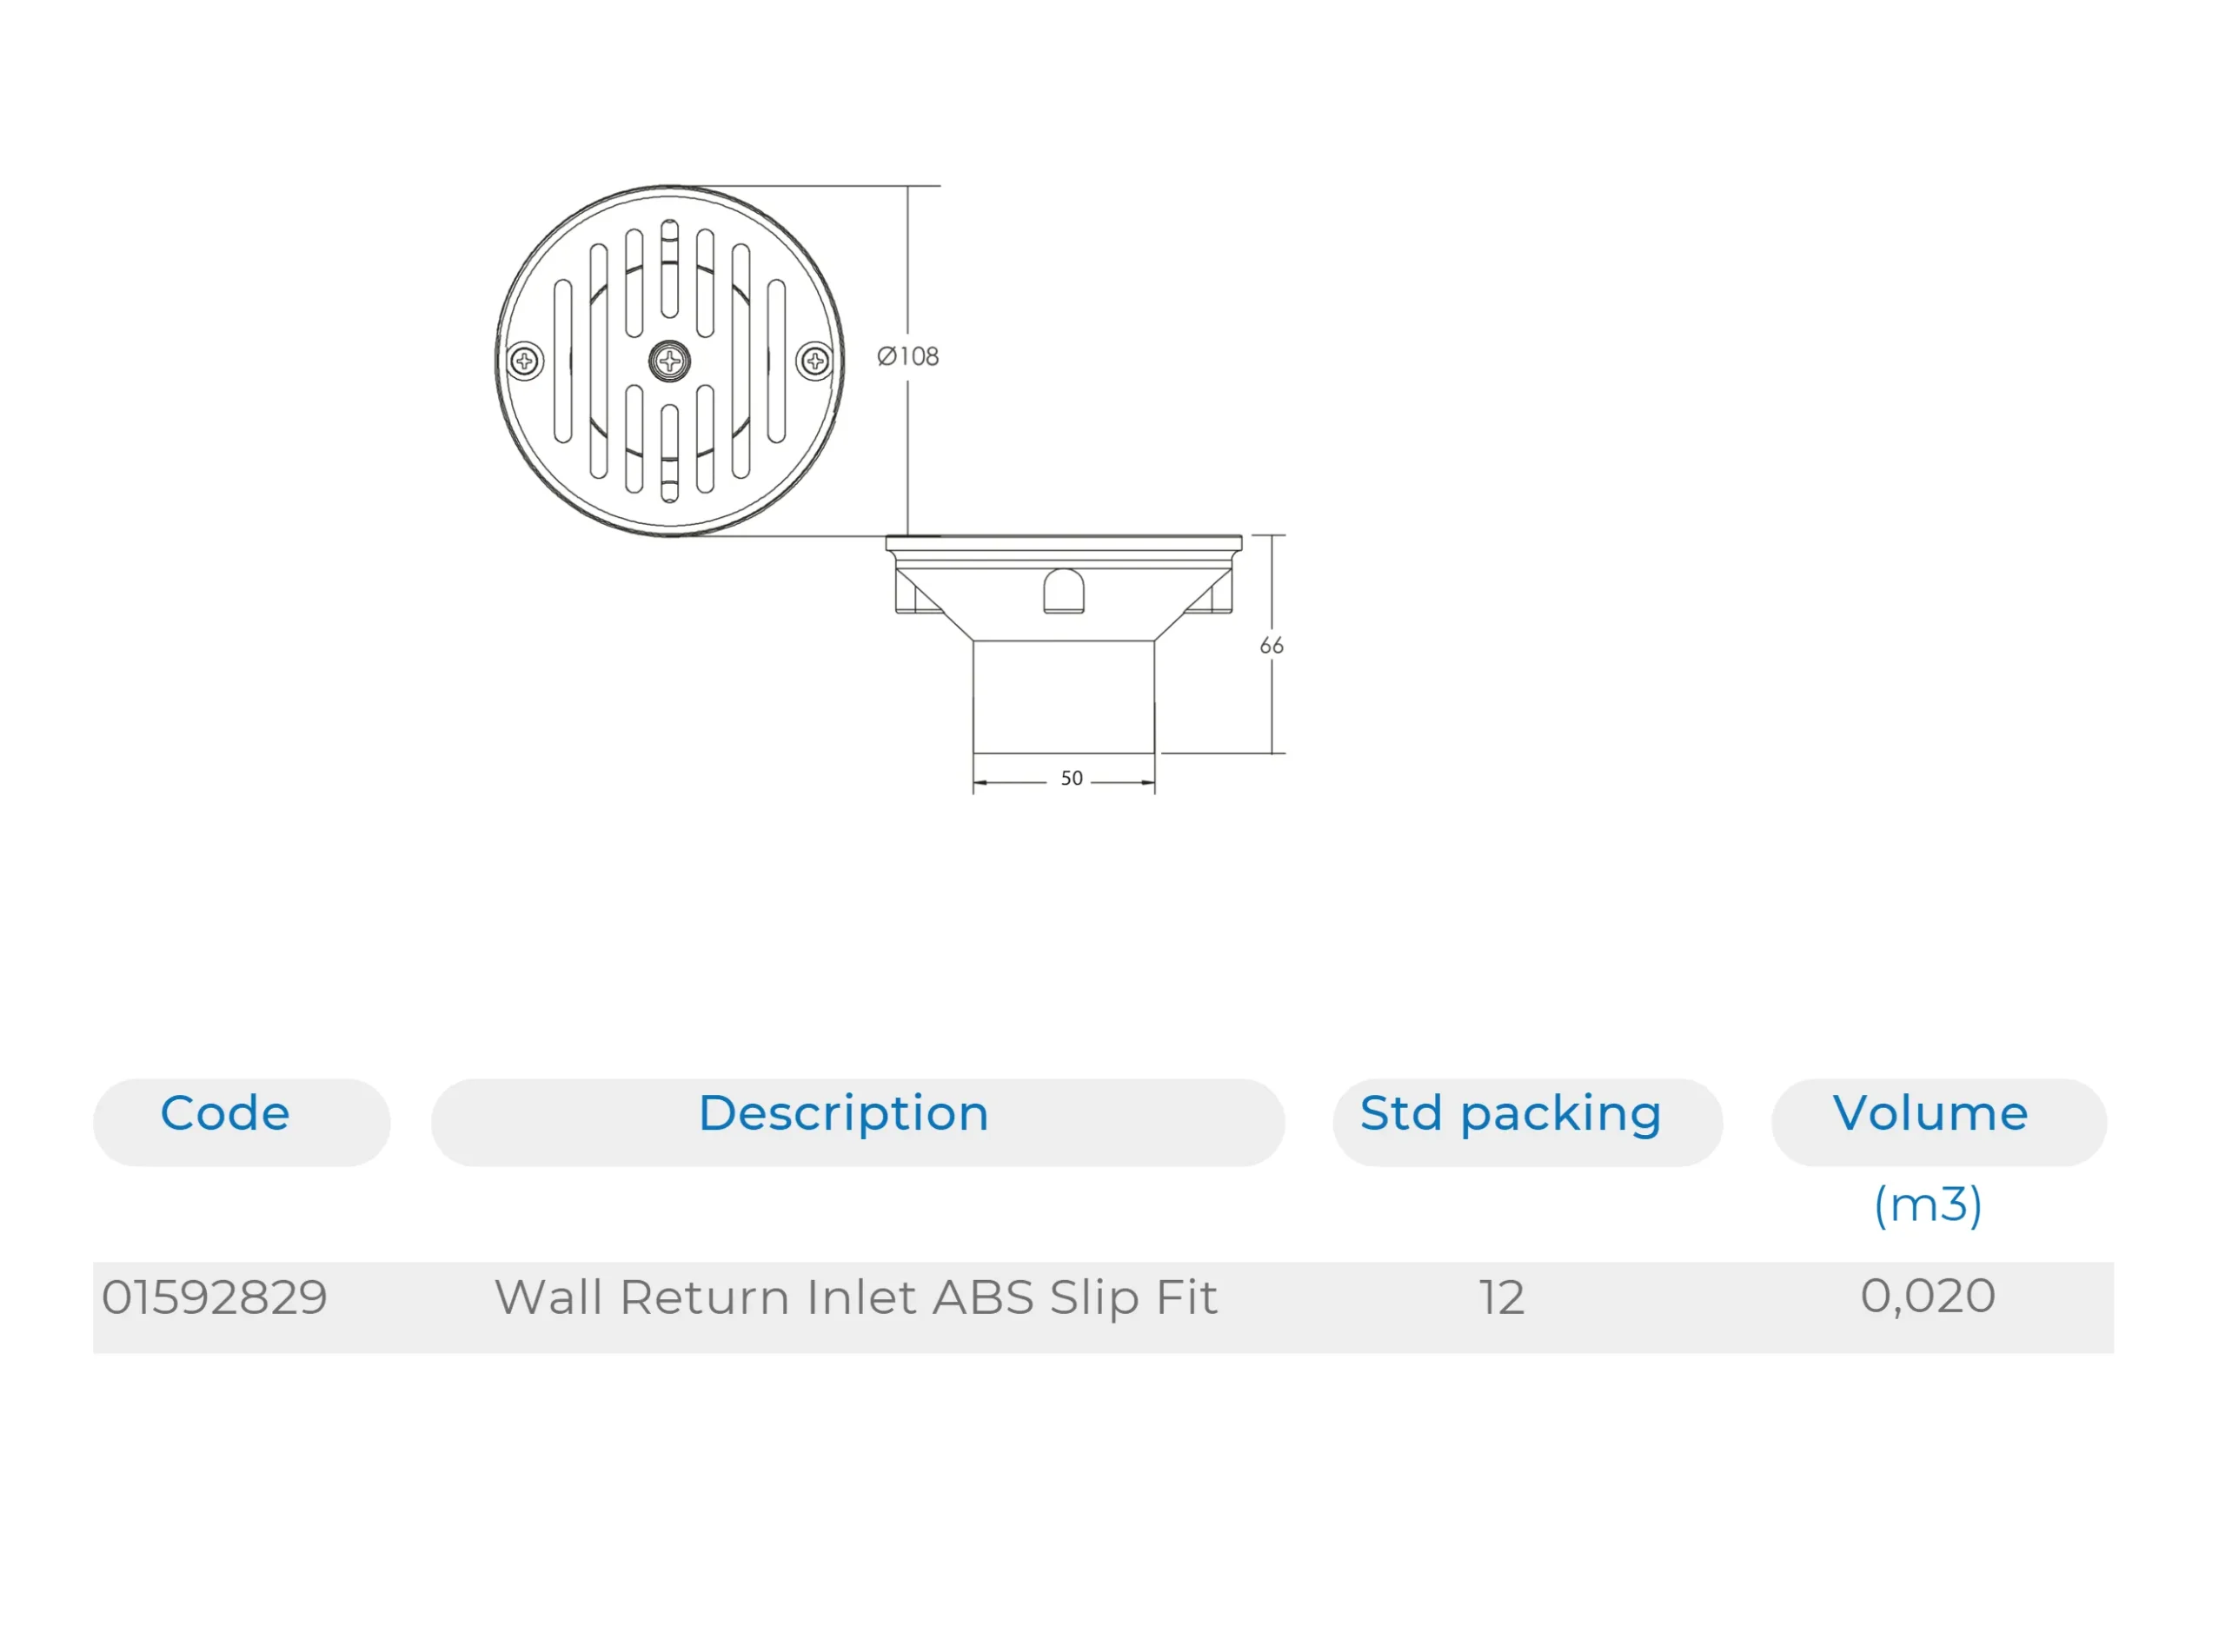This screenshot has width=2225, height=1652.
Task: Click the 66 height dimension label
Action: pyautogui.click(x=1271, y=646)
